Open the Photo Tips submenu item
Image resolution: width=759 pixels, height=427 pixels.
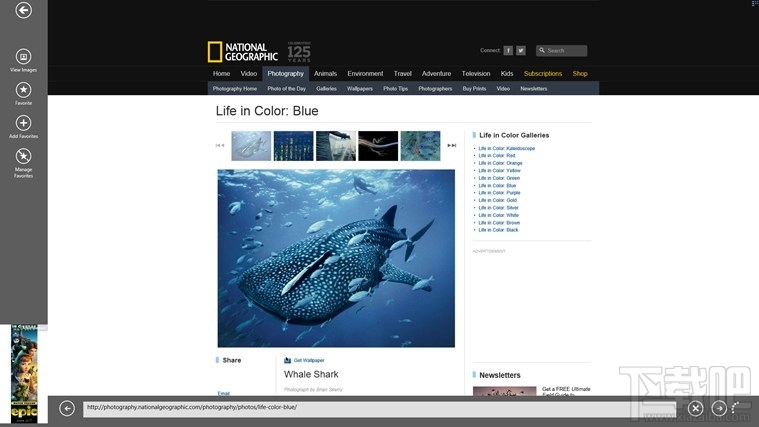(395, 89)
